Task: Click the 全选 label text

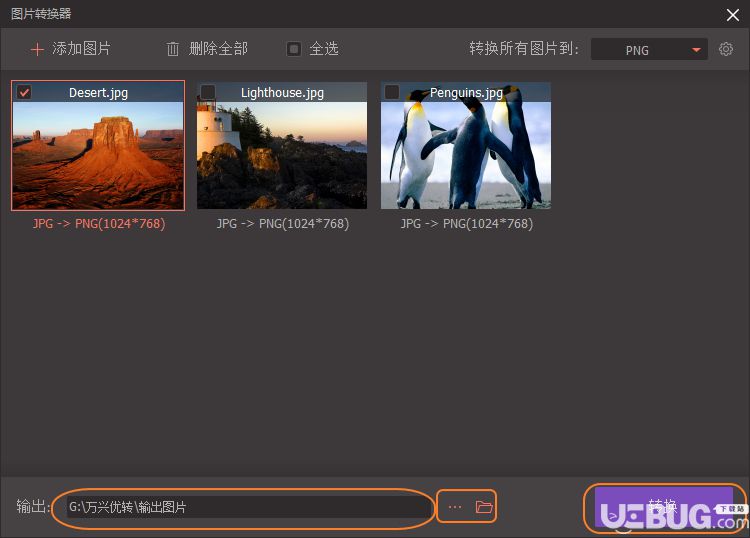Action: coord(324,49)
